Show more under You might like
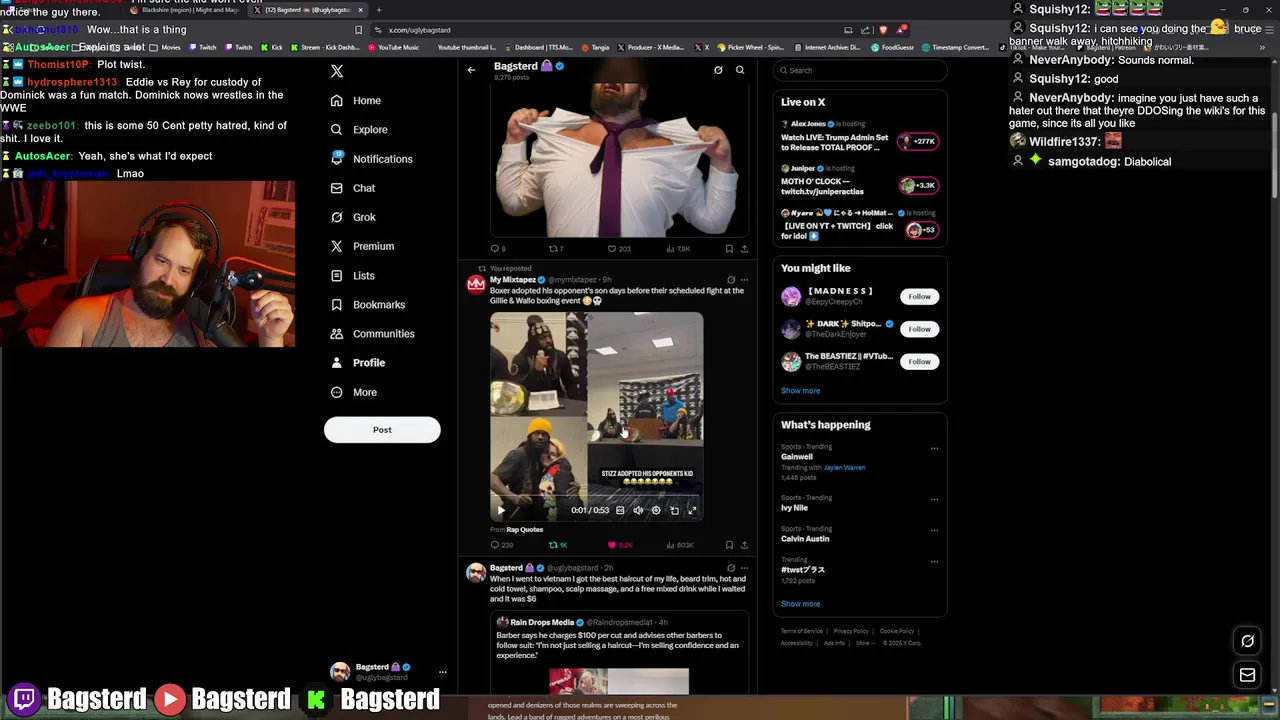The image size is (1280, 720). pyautogui.click(x=800, y=391)
